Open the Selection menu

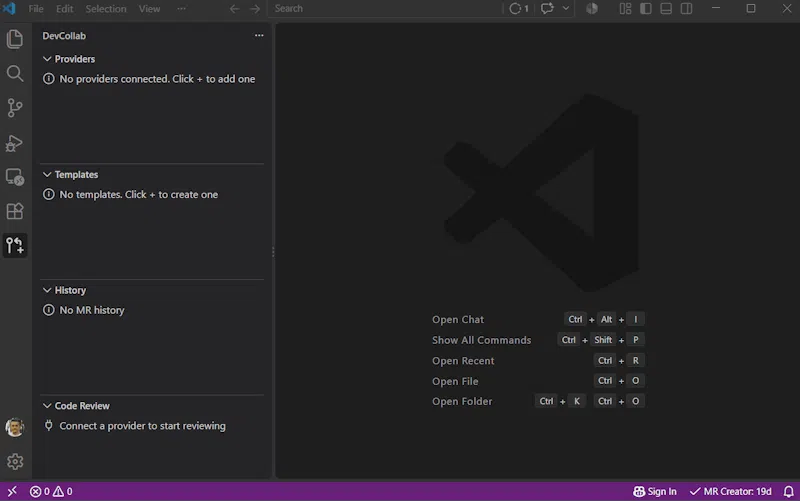(x=106, y=9)
